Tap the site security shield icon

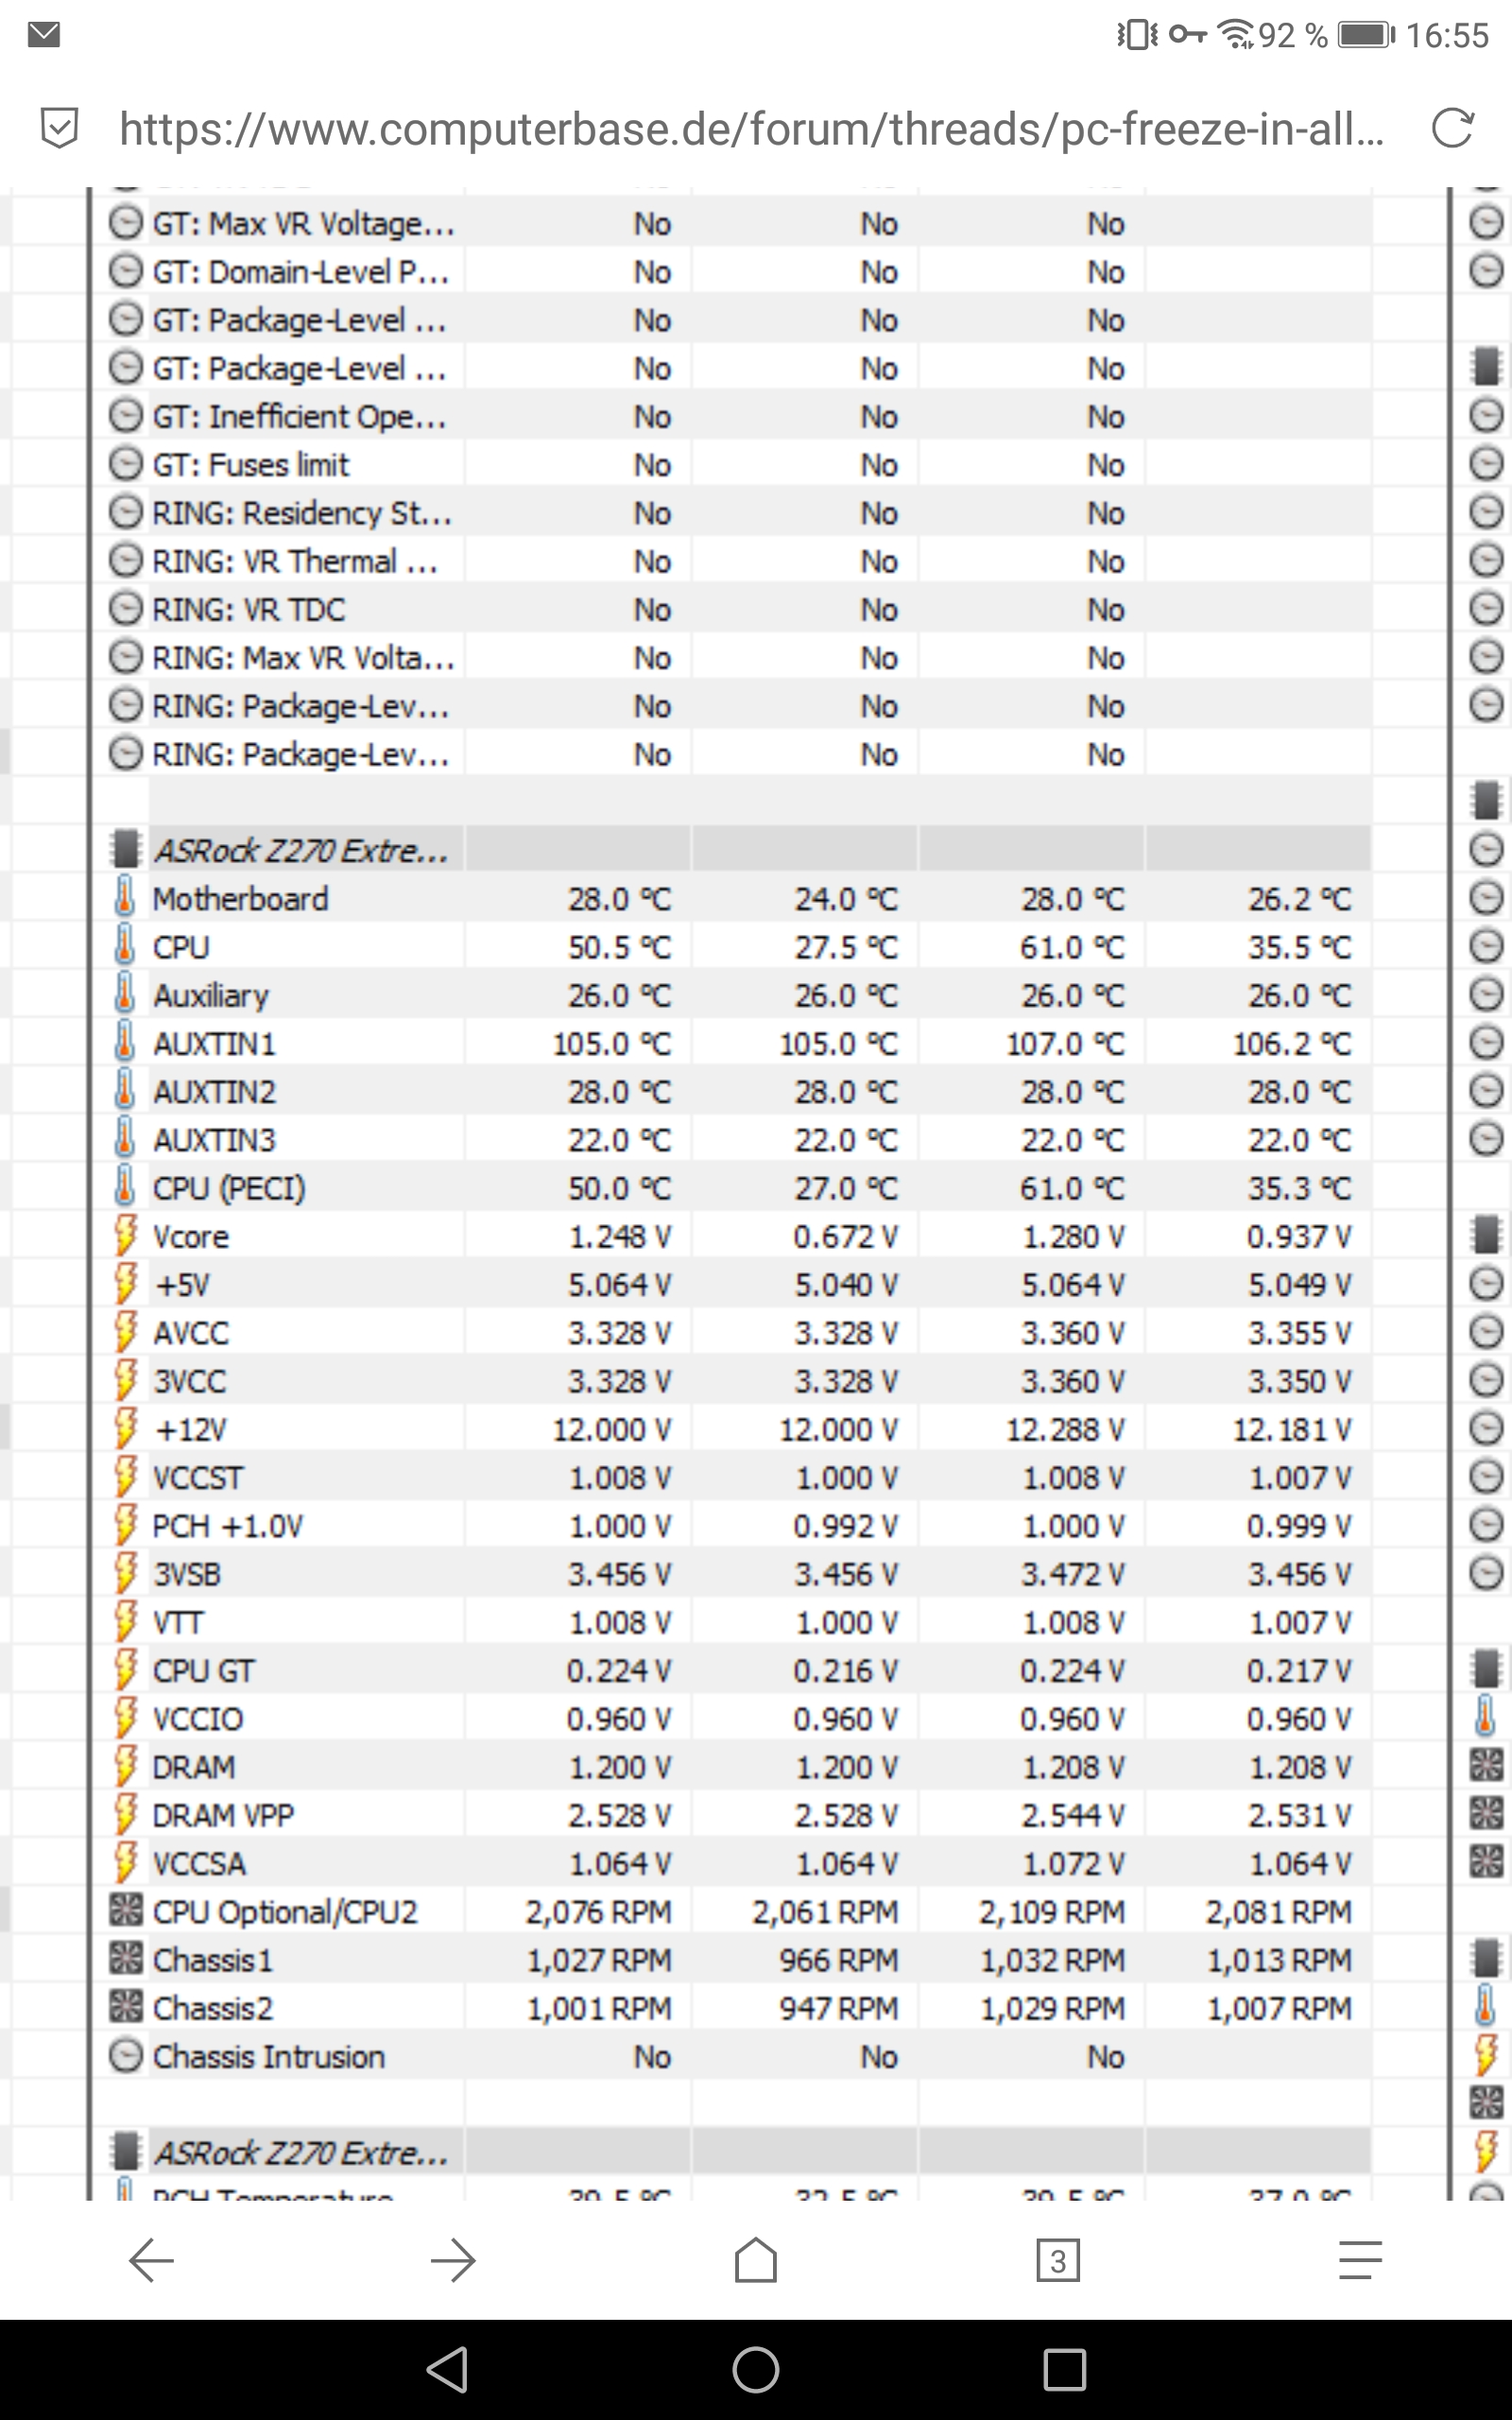[x=57, y=128]
